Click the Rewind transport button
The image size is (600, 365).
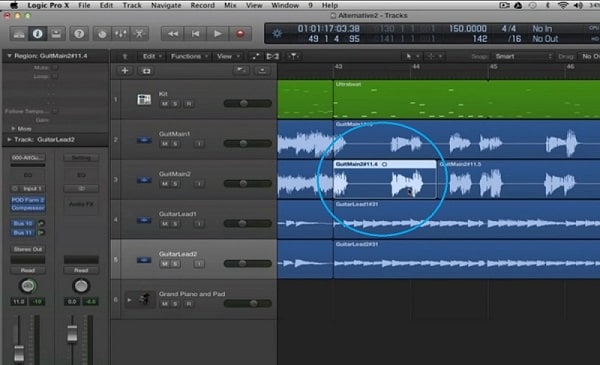point(173,34)
